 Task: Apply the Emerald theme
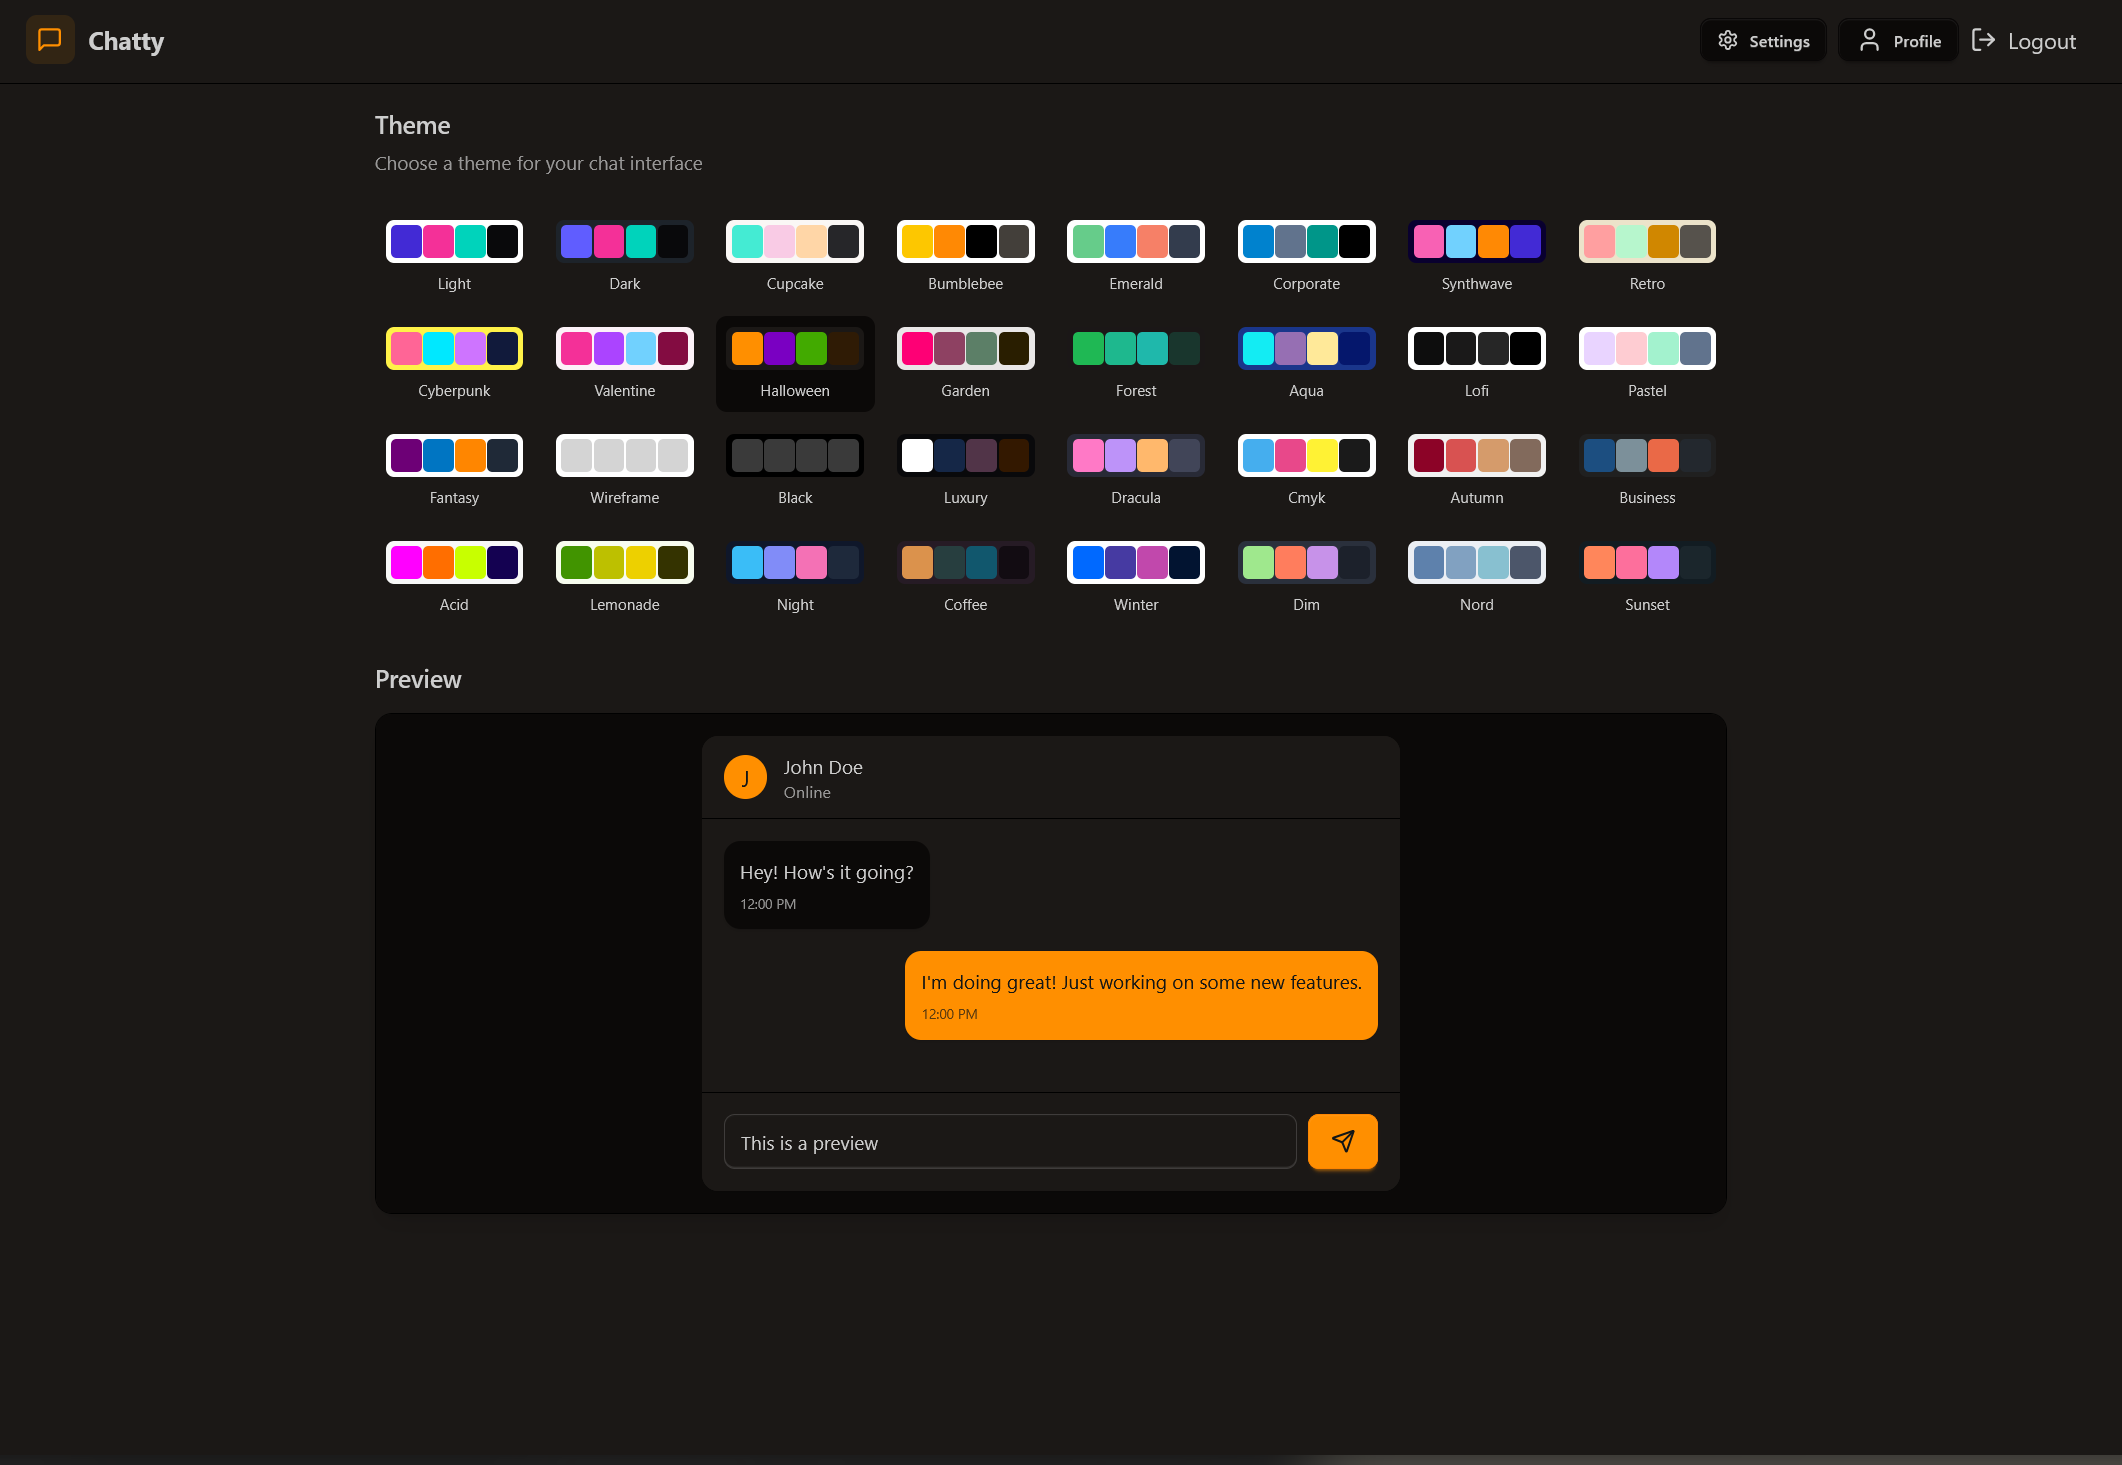pos(1136,256)
